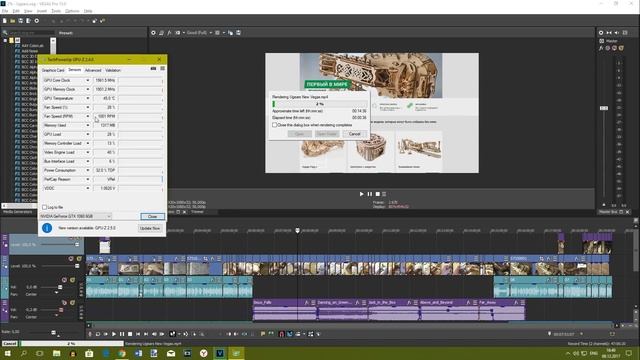Open the NVIDIA GeForce GTX GPU selector
This screenshot has width=640, height=360.
(x=76, y=216)
